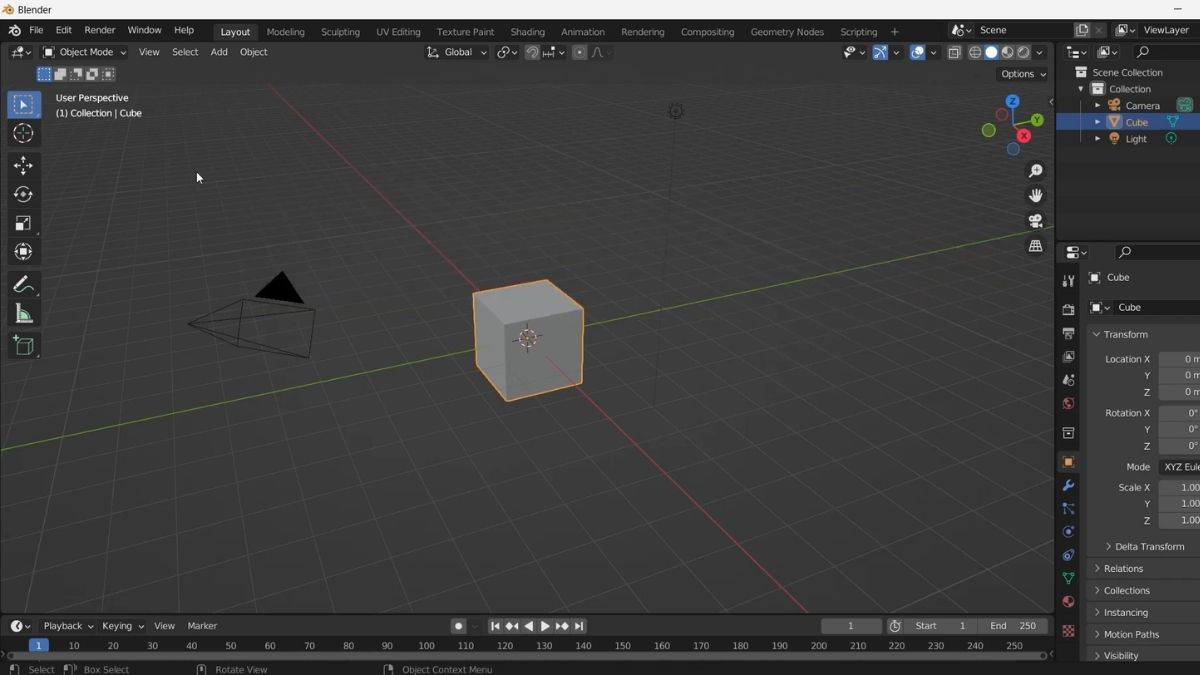1200x675 pixels.
Task: Open the Playback dropdown in timeline
Action: (x=68, y=626)
